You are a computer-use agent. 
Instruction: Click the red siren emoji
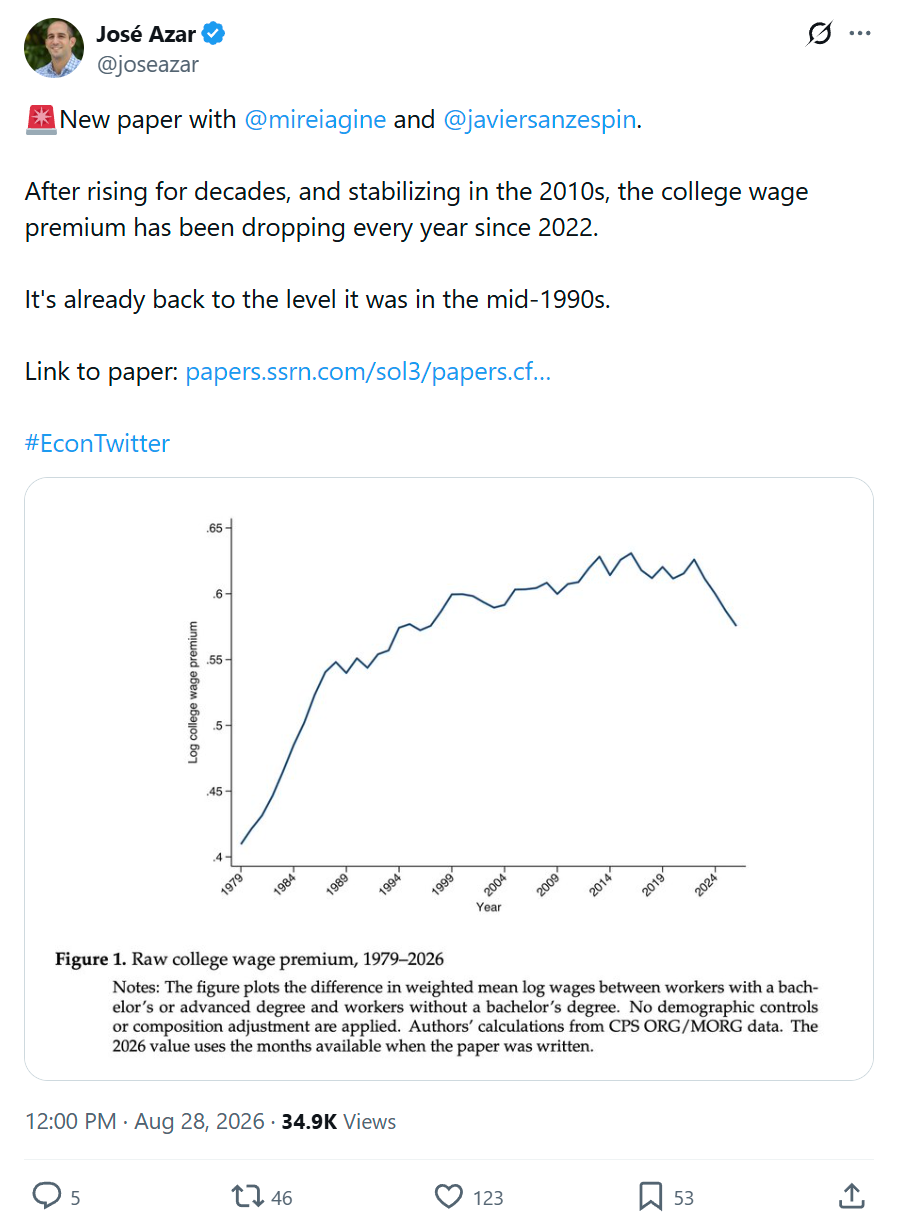pyautogui.click(x=41, y=120)
